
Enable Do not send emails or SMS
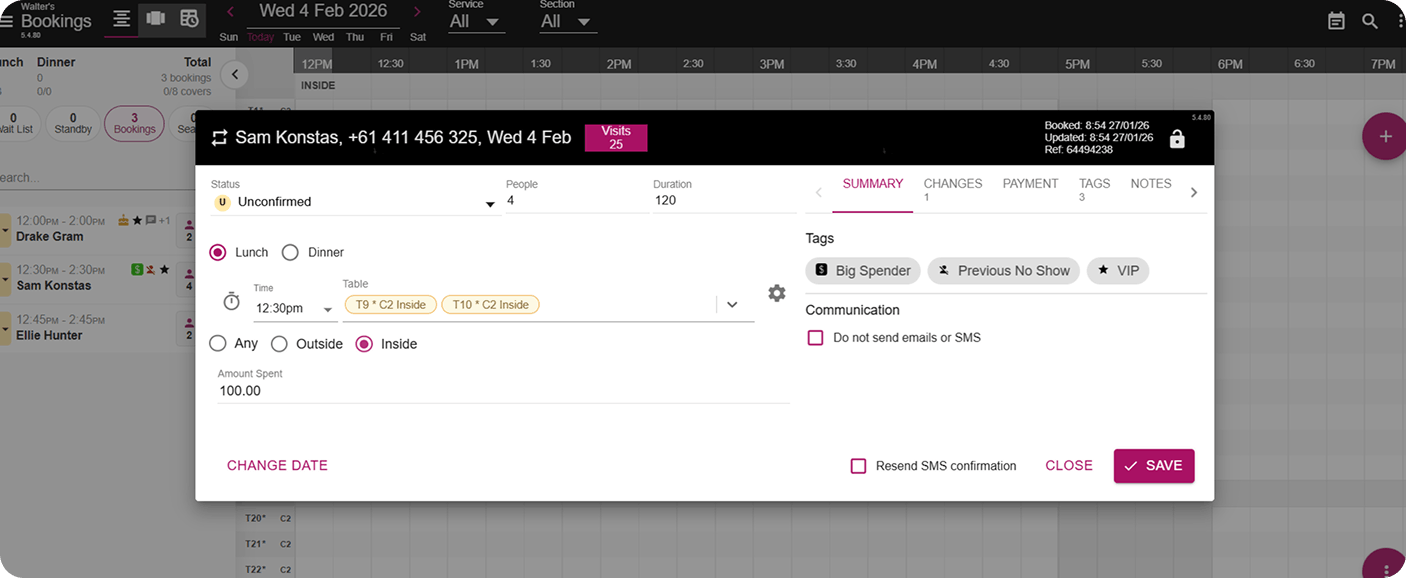[815, 338]
